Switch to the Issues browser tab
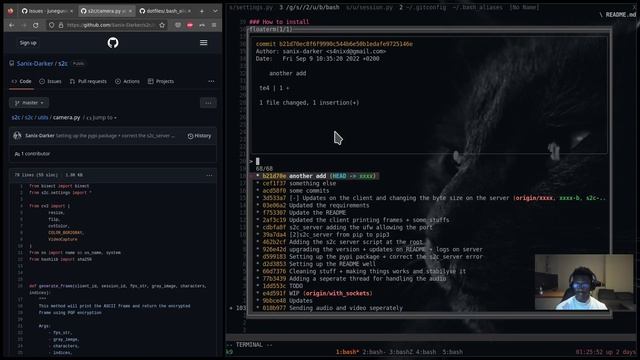 point(46,11)
